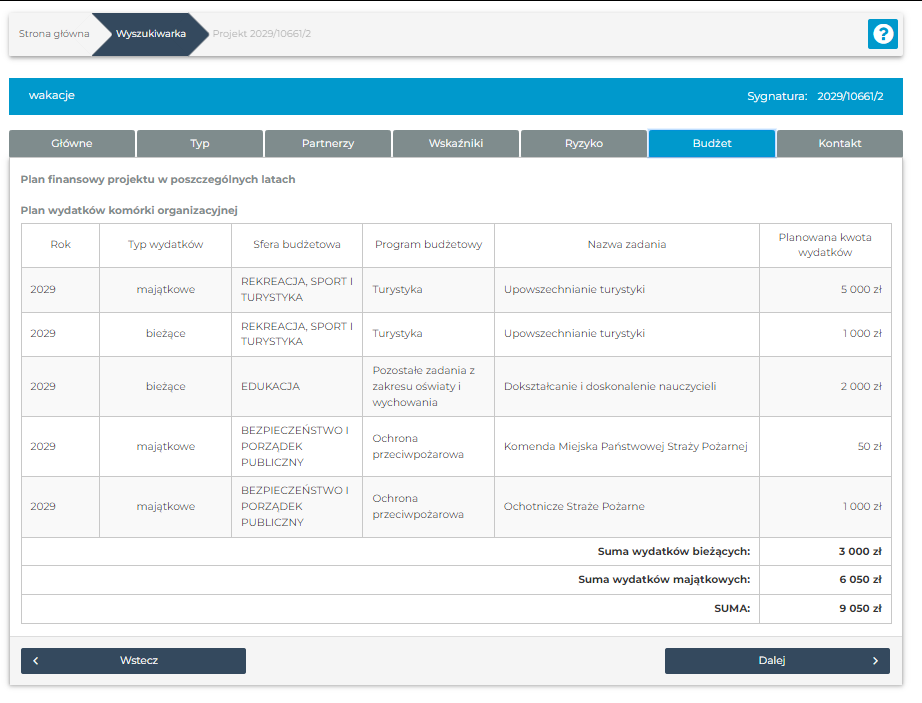Navigate to Strona główna breadcrumb

tap(54, 34)
